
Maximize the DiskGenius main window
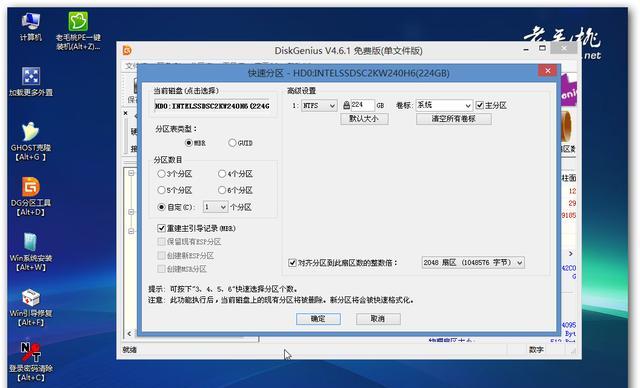(x=542, y=49)
